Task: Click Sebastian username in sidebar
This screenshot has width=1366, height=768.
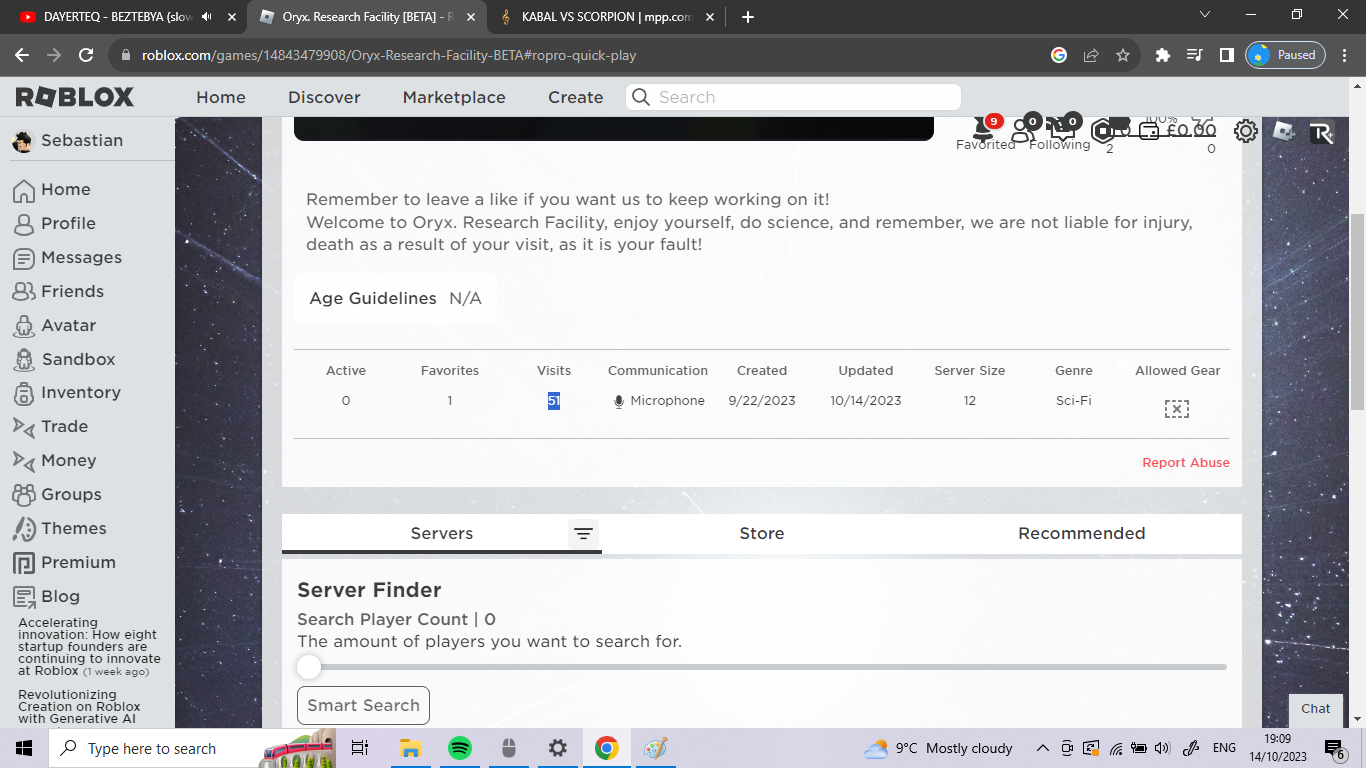Action: [x=82, y=141]
